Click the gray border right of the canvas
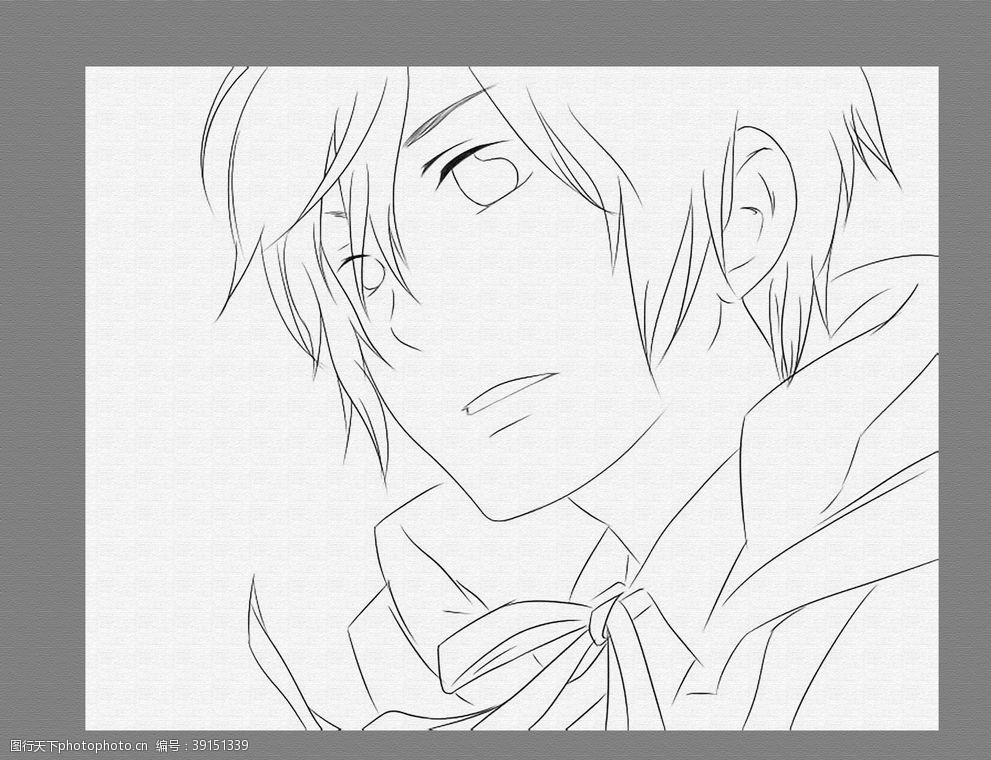Viewport: 991px width, 760px height. (964, 400)
